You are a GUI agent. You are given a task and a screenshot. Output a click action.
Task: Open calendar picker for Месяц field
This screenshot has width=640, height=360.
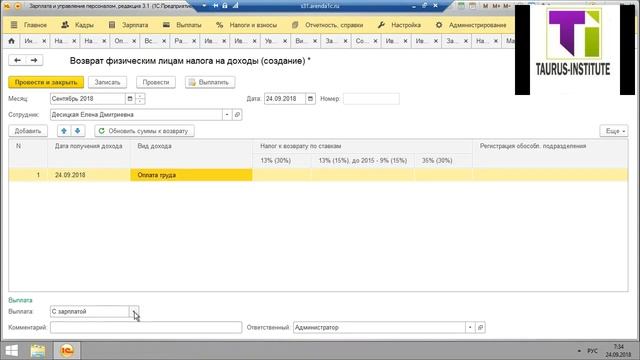(130, 99)
